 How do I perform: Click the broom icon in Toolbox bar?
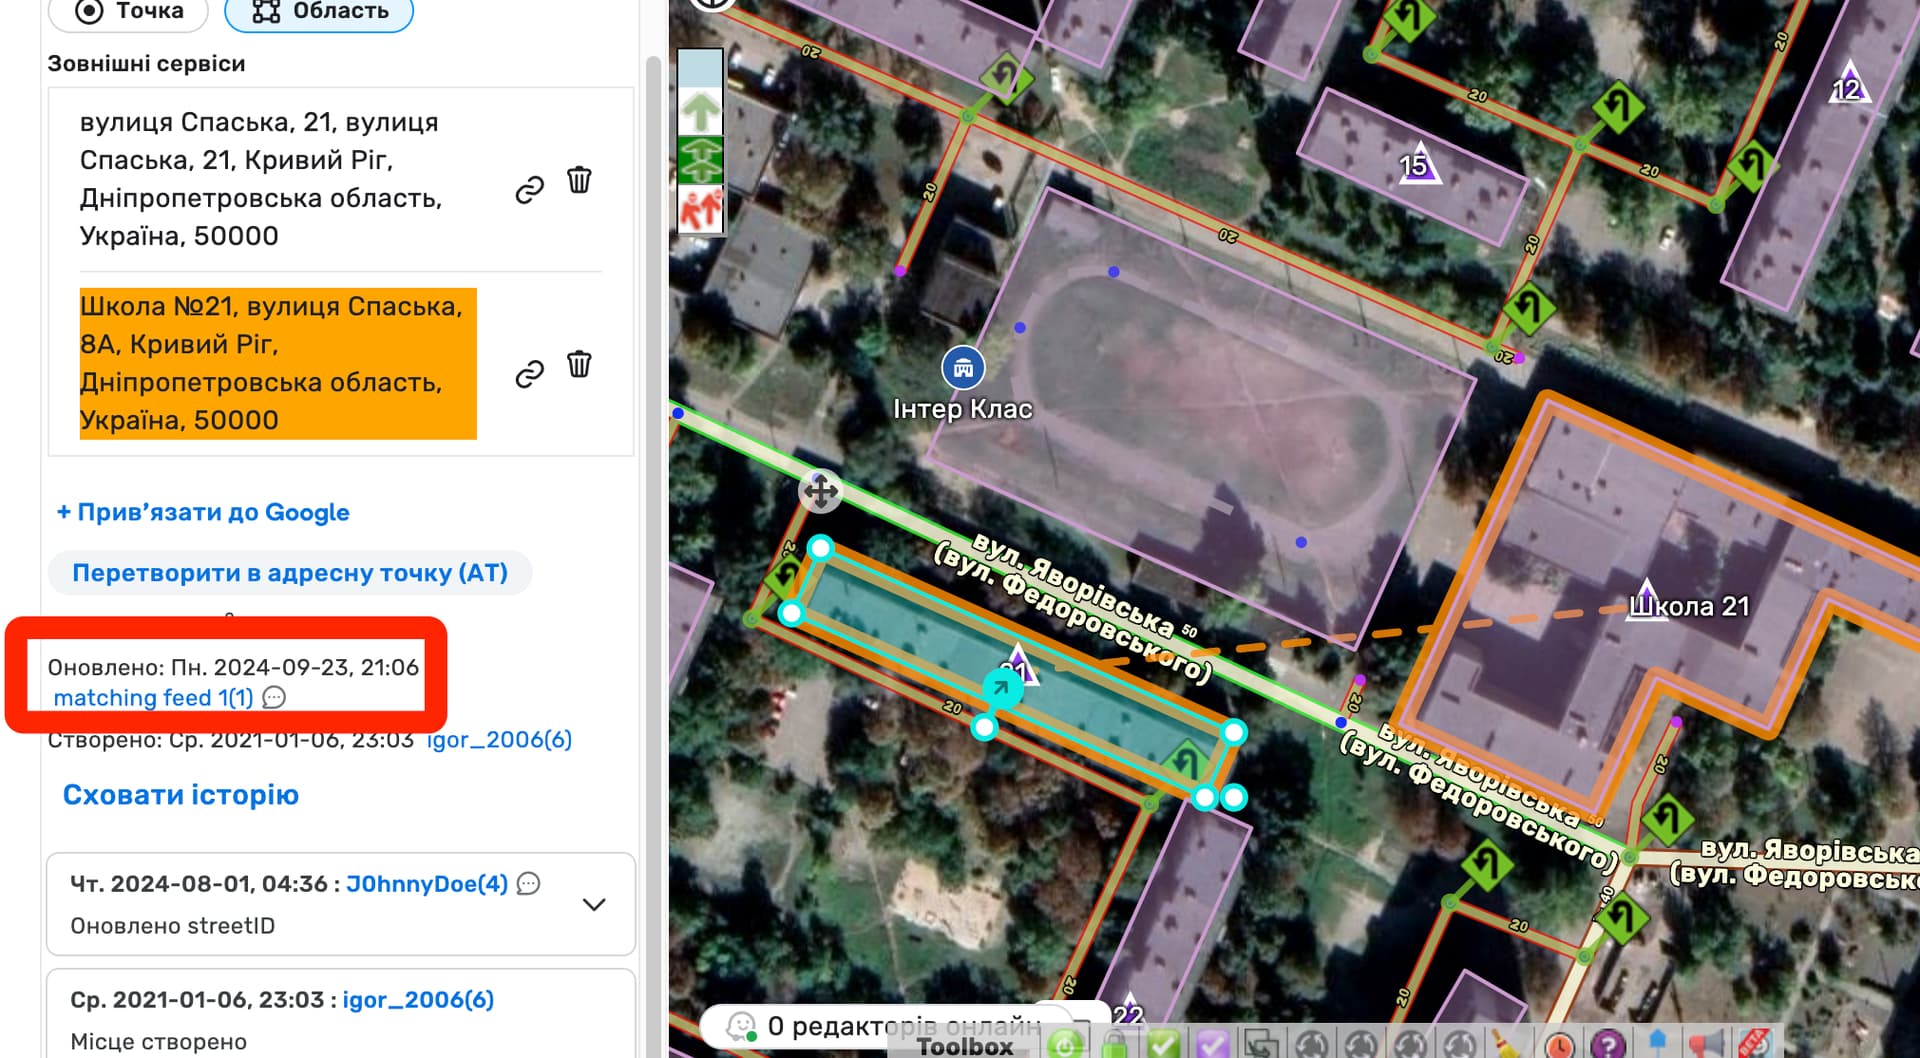(x=1506, y=1045)
